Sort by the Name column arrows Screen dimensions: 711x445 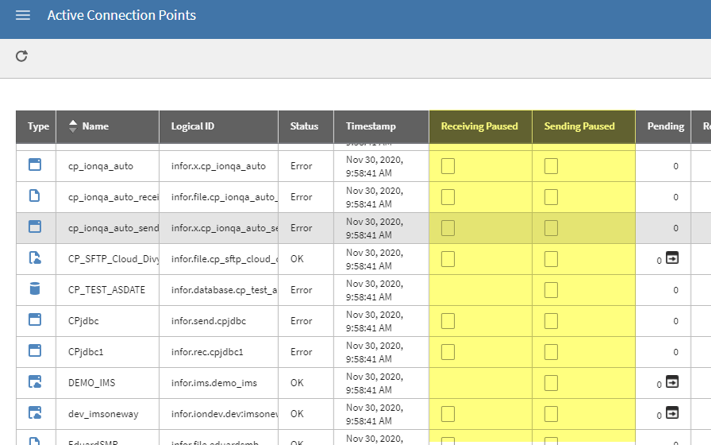(x=72, y=127)
